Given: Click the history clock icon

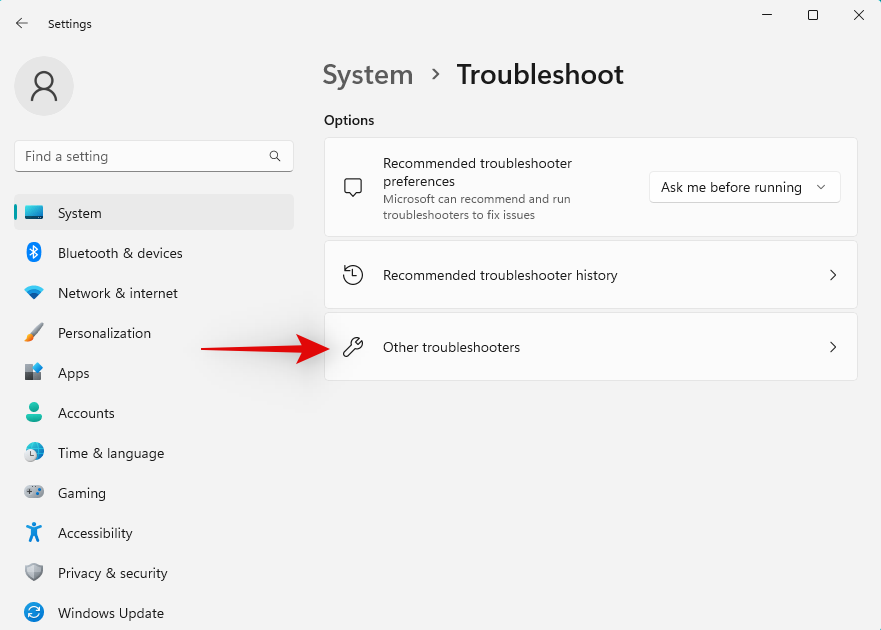Looking at the screenshot, I should pyautogui.click(x=353, y=275).
